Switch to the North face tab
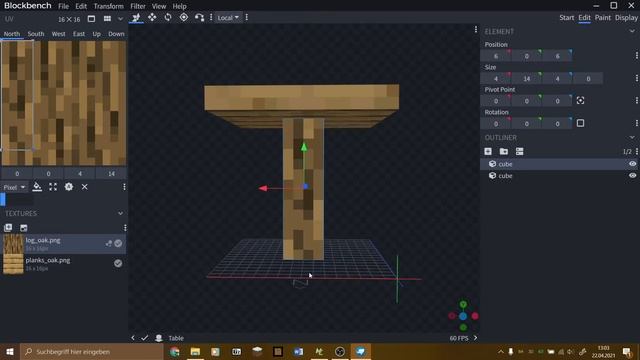Image resolution: width=640 pixels, height=360 pixels. pyautogui.click(x=12, y=34)
